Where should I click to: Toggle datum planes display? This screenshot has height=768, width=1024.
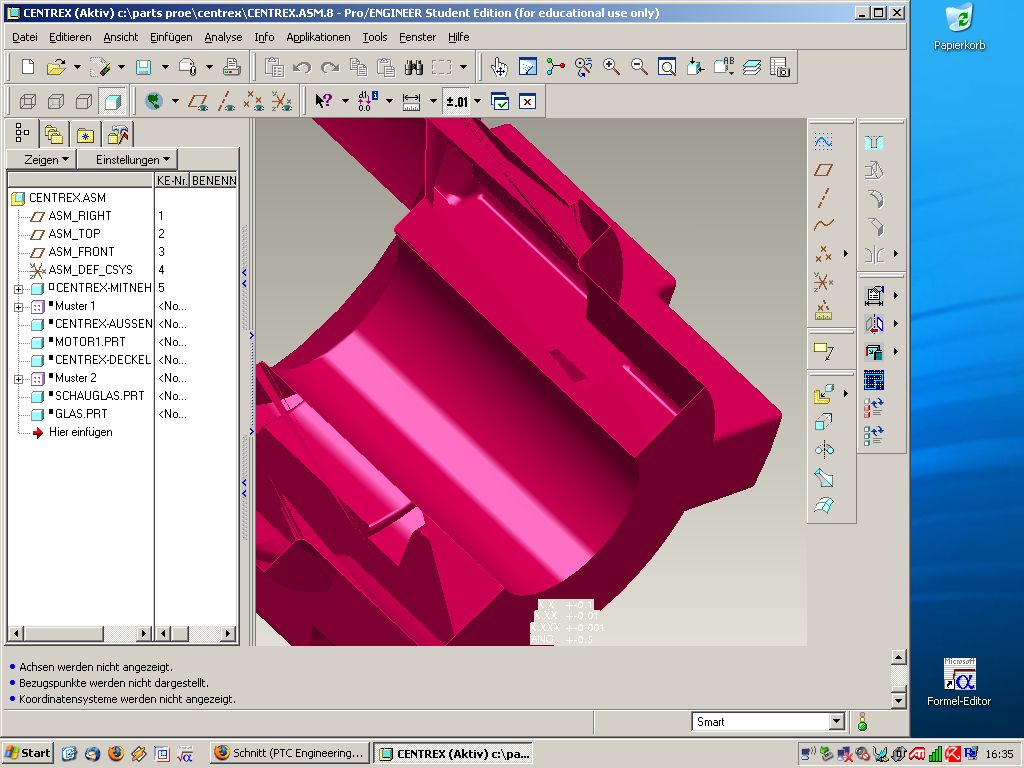pos(198,101)
